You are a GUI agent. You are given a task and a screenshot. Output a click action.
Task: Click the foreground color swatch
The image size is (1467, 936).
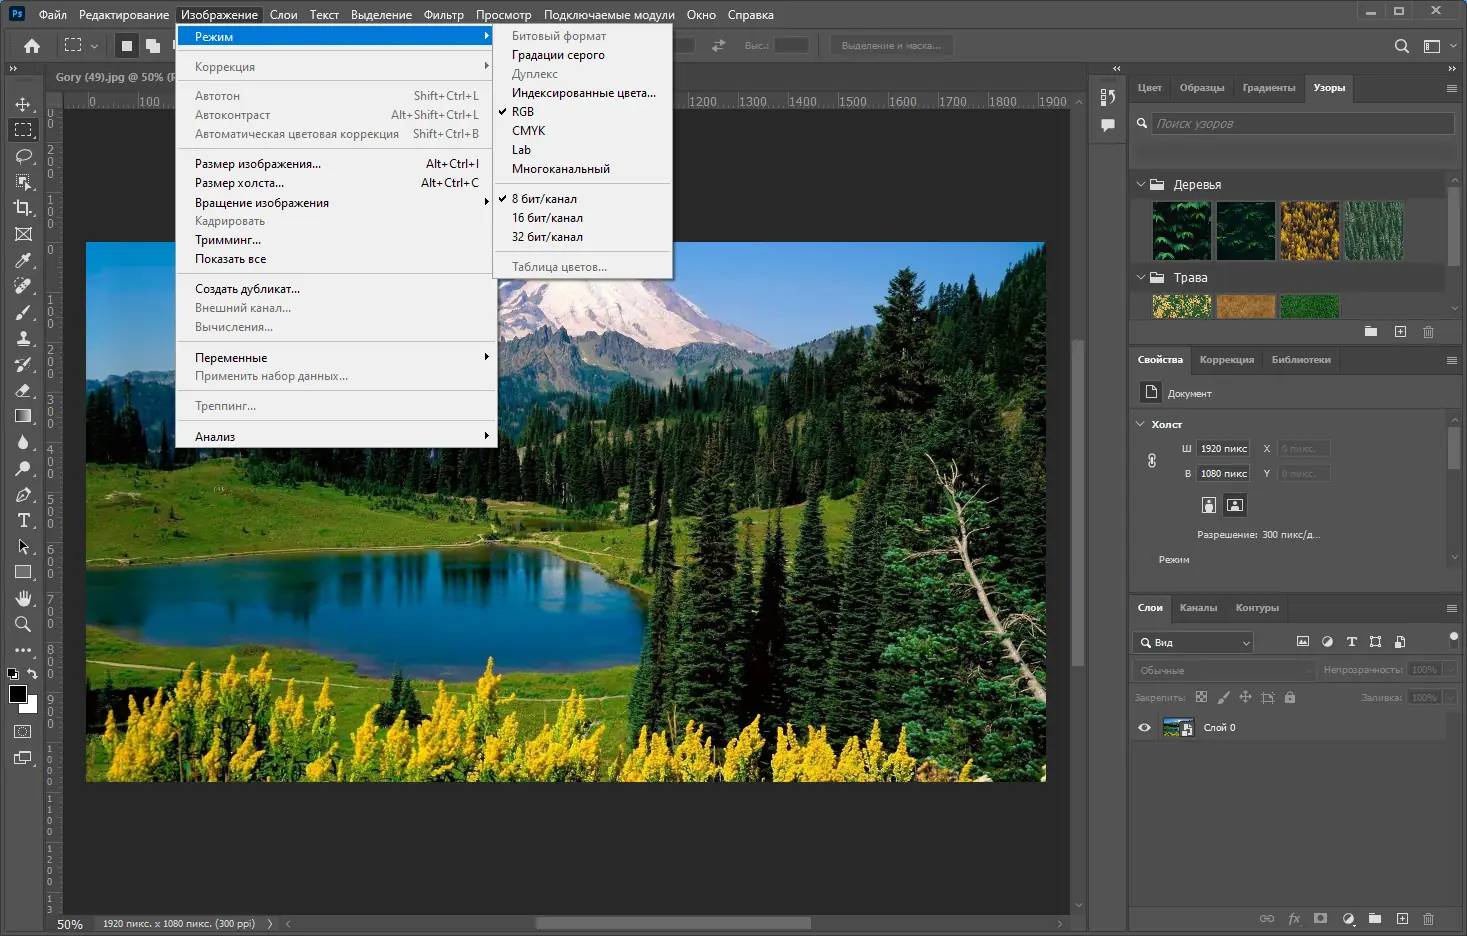[17, 694]
